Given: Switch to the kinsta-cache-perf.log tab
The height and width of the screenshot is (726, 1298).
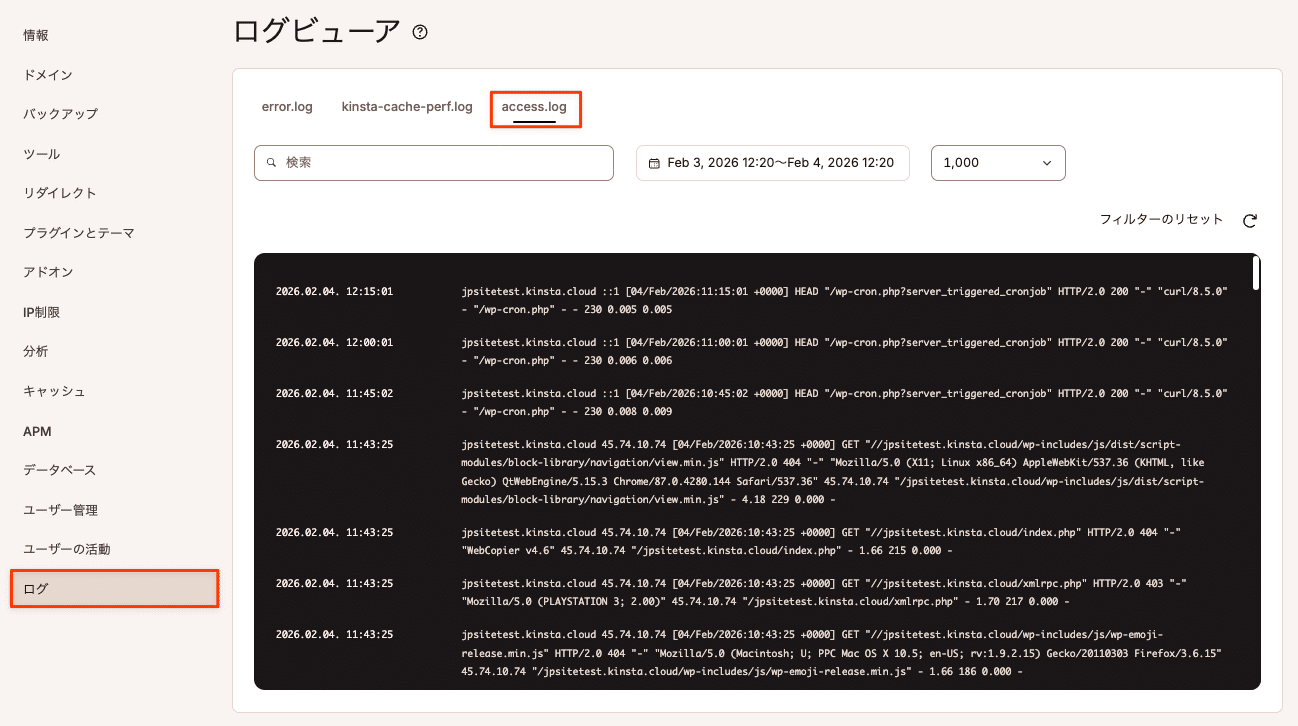Looking at the screenshot, I should [406, 106].
